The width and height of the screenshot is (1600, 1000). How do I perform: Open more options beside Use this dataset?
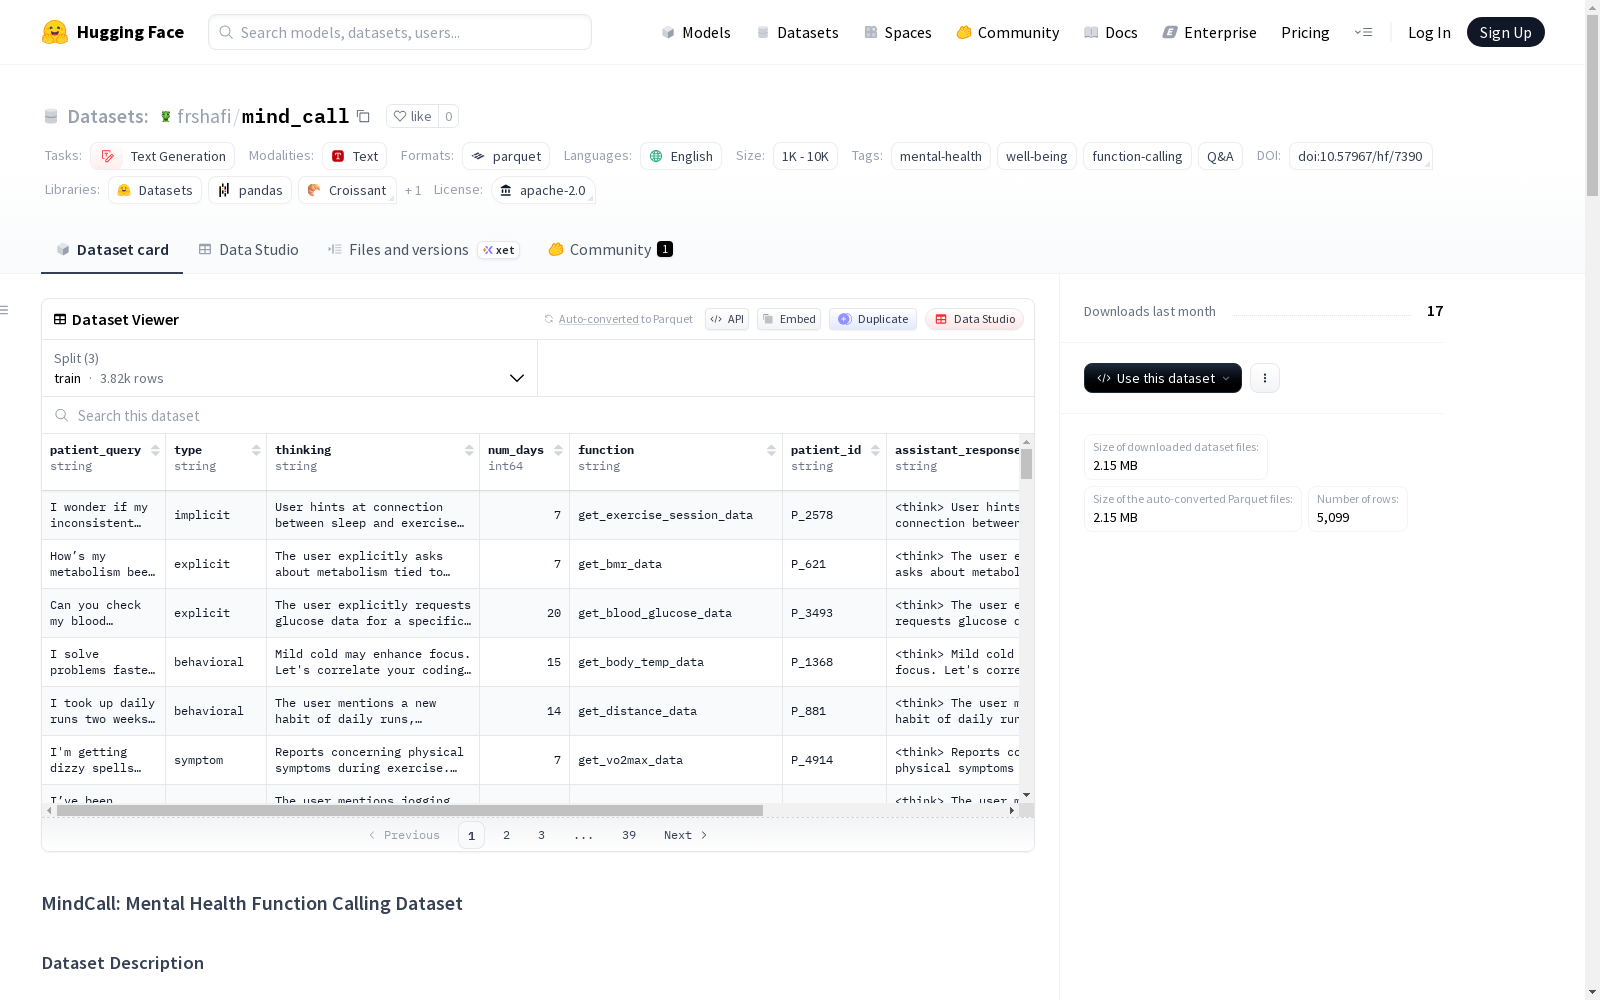coord(1265,378)
